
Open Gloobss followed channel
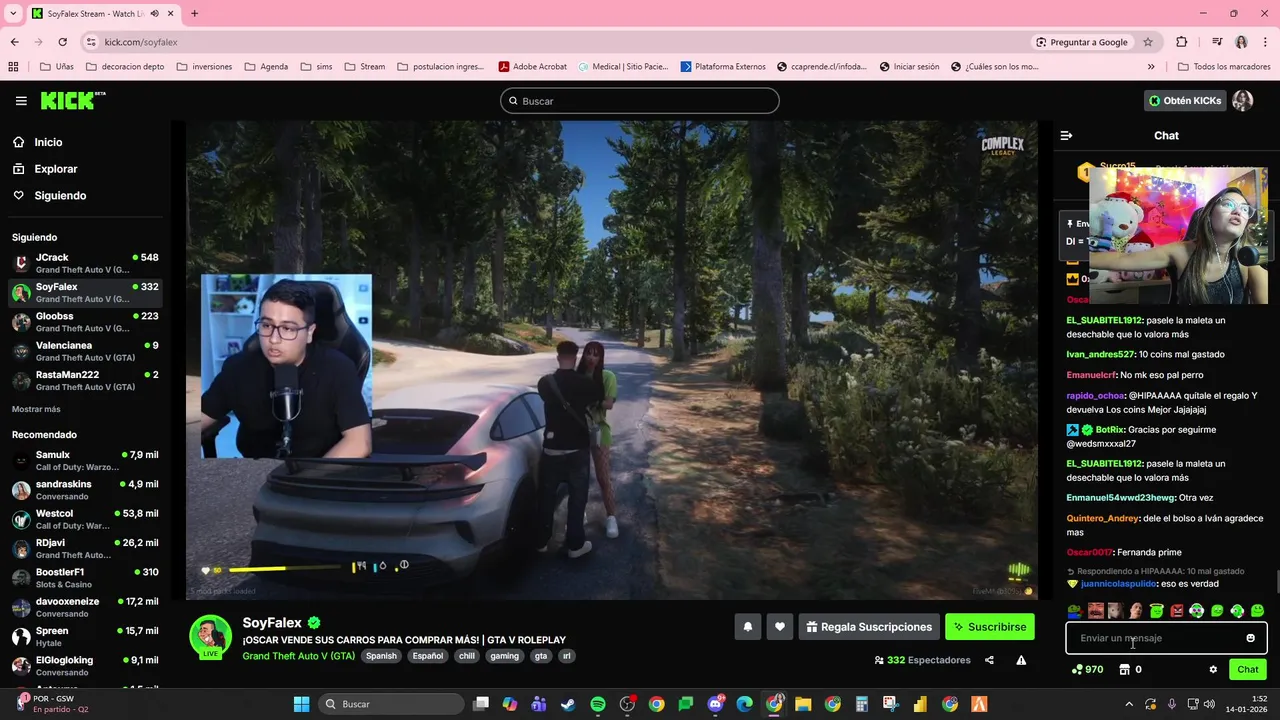(84, 322)
